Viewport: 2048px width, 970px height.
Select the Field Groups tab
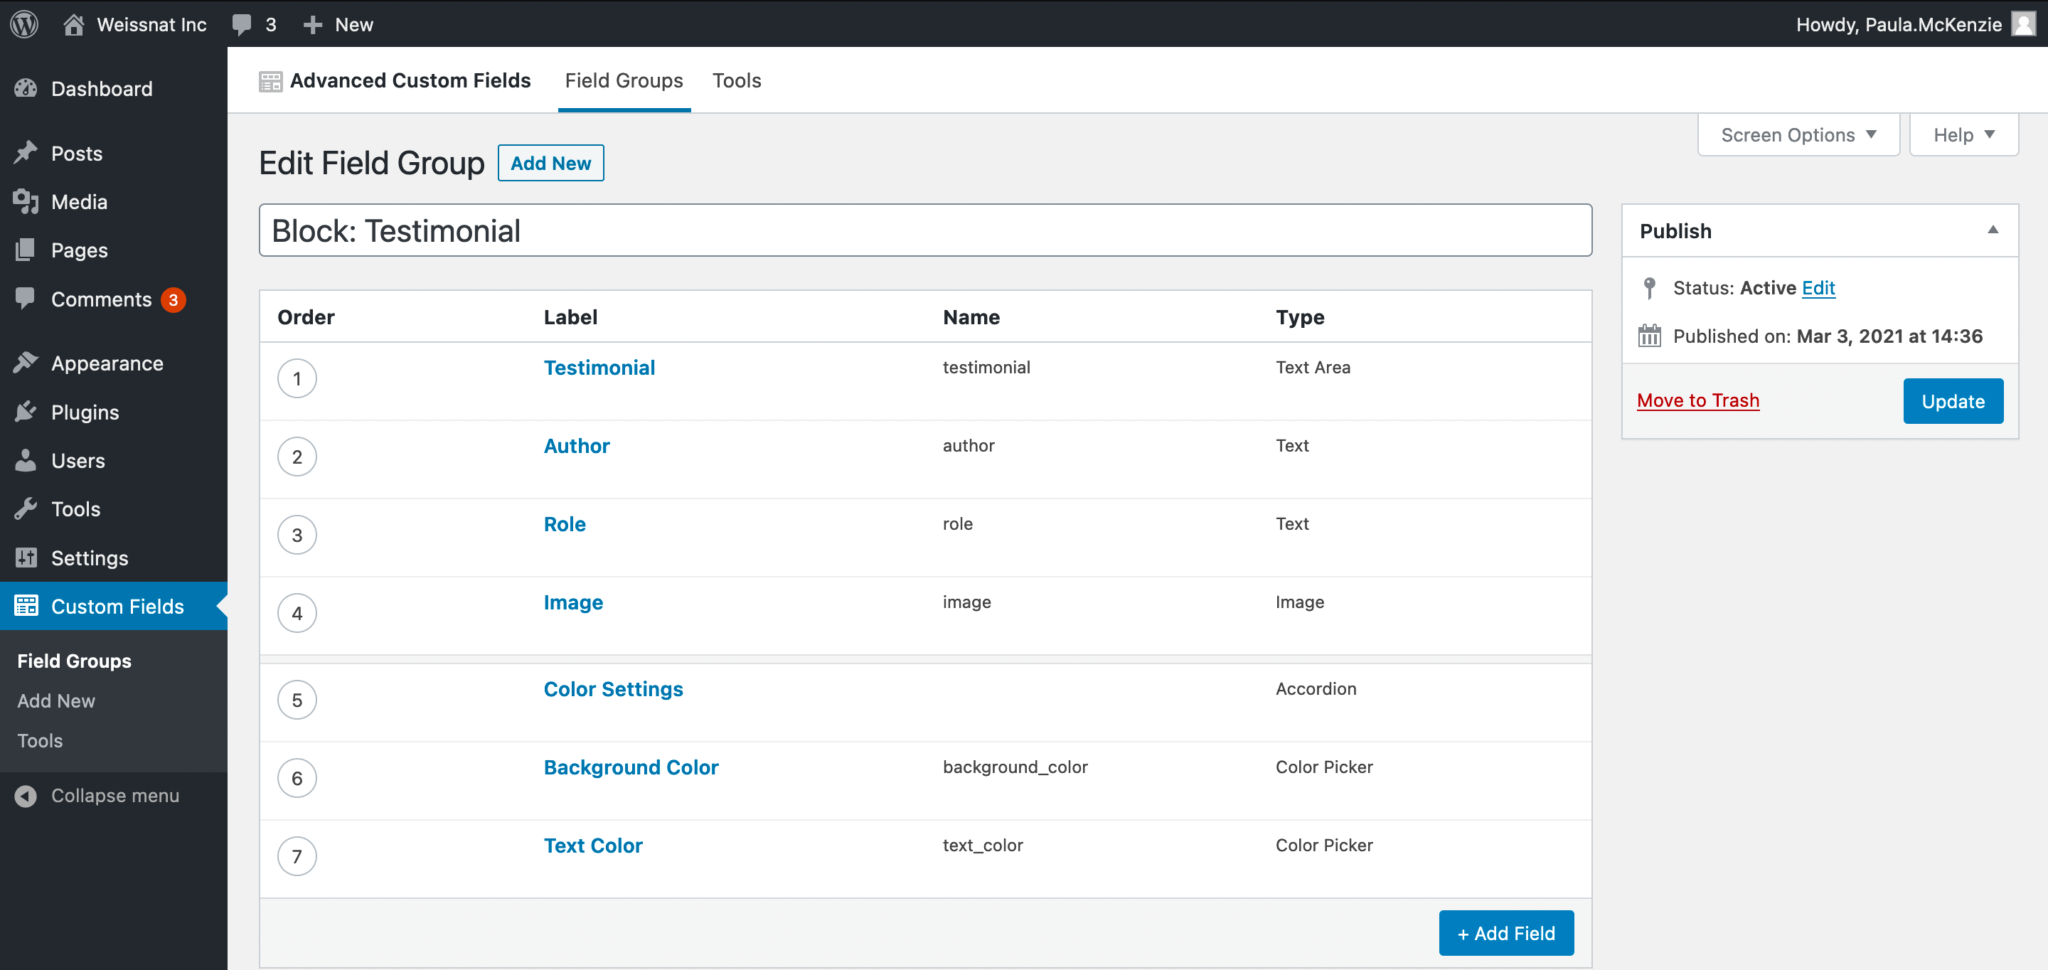point(623,80)
